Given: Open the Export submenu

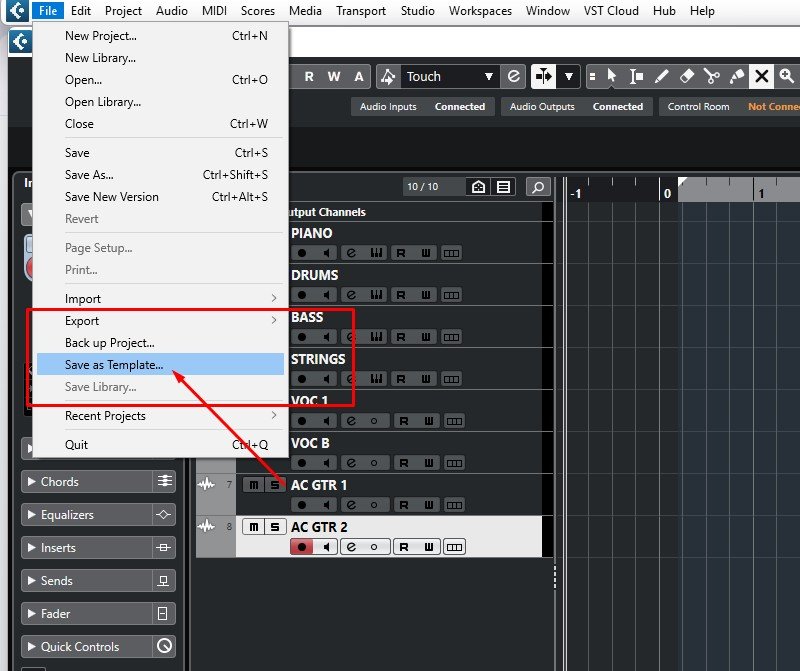Looking at the screenshot, I should point(160,320).
